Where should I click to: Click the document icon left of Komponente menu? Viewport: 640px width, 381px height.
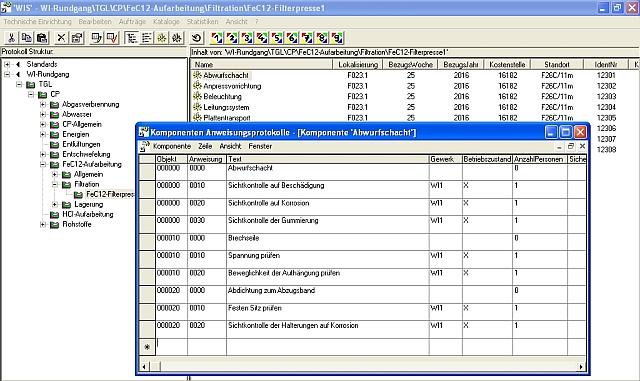click(x=144, y=146)
